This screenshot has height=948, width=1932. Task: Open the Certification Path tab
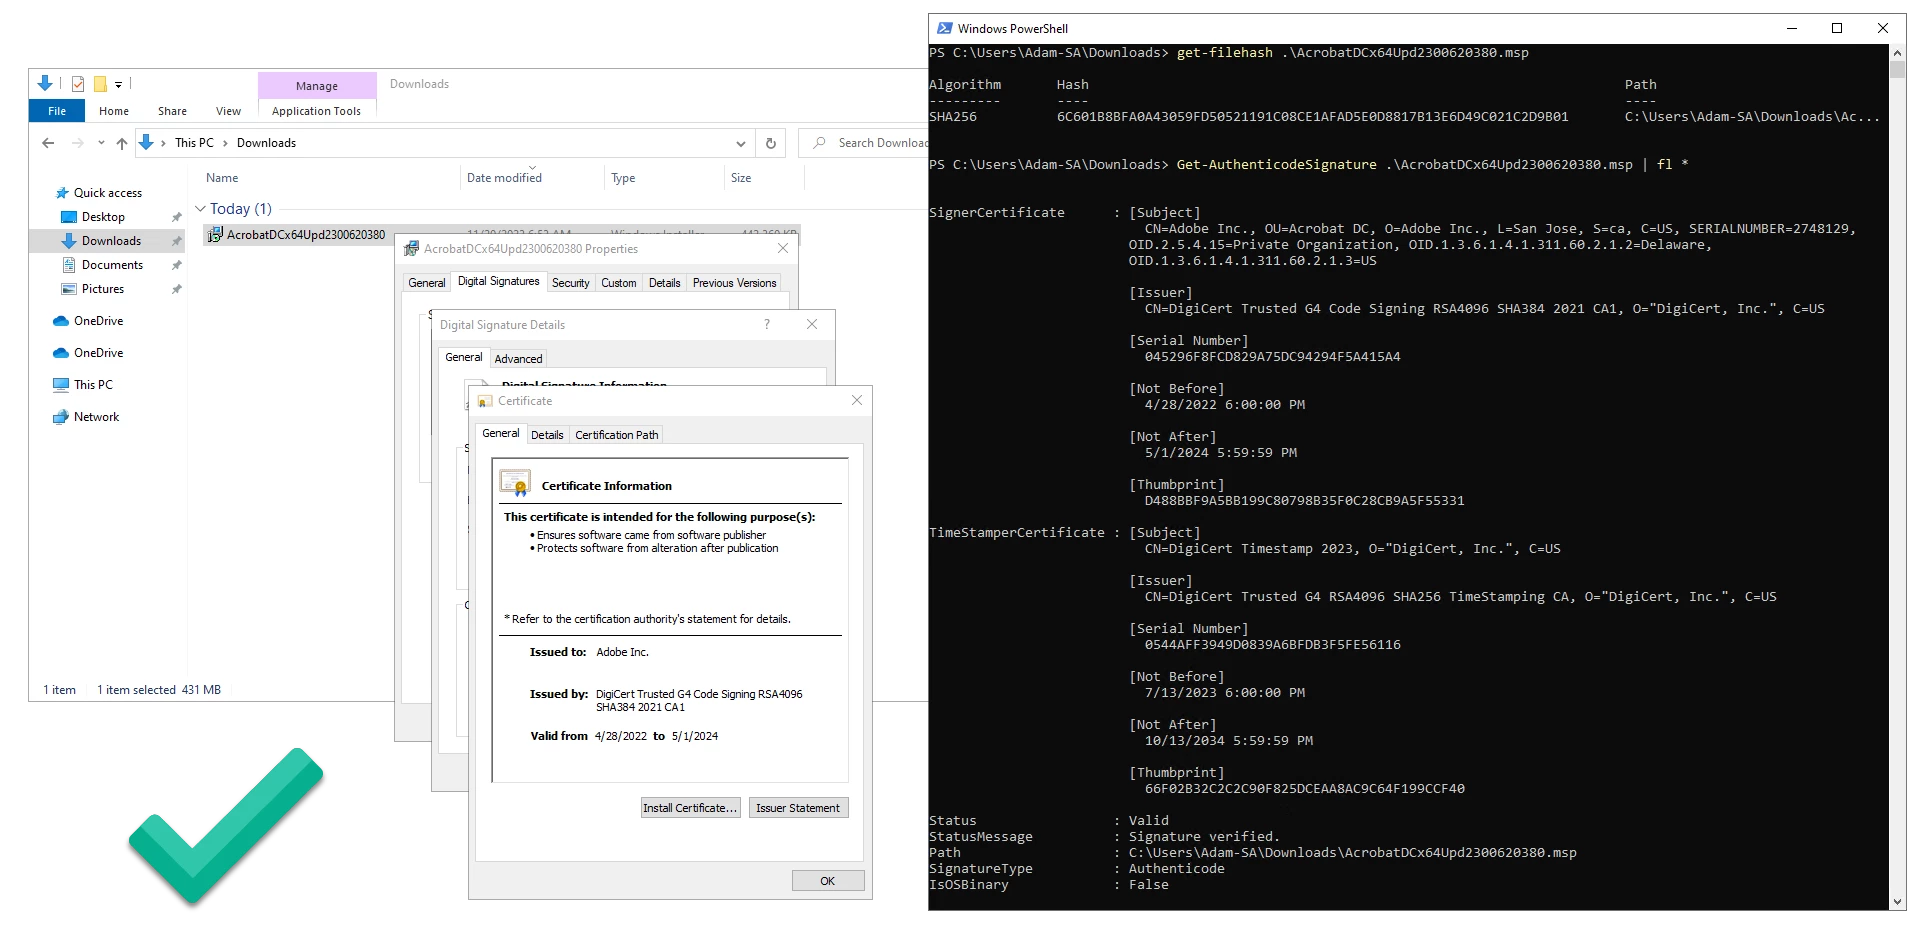pos(616,435)
